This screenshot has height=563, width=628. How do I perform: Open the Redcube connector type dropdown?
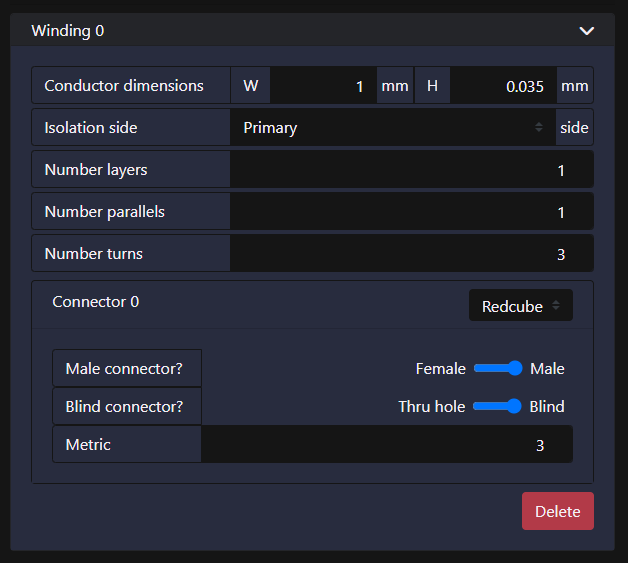click(521, 306)
